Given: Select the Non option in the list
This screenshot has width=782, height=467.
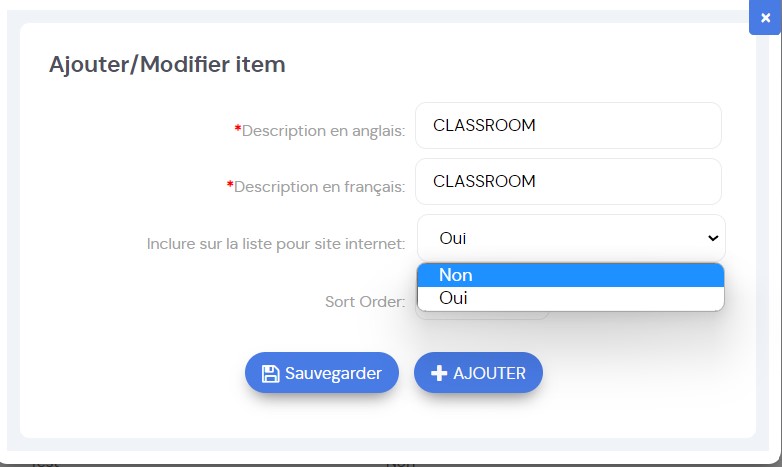Looking at the screenshot, I should pos(571,275).
